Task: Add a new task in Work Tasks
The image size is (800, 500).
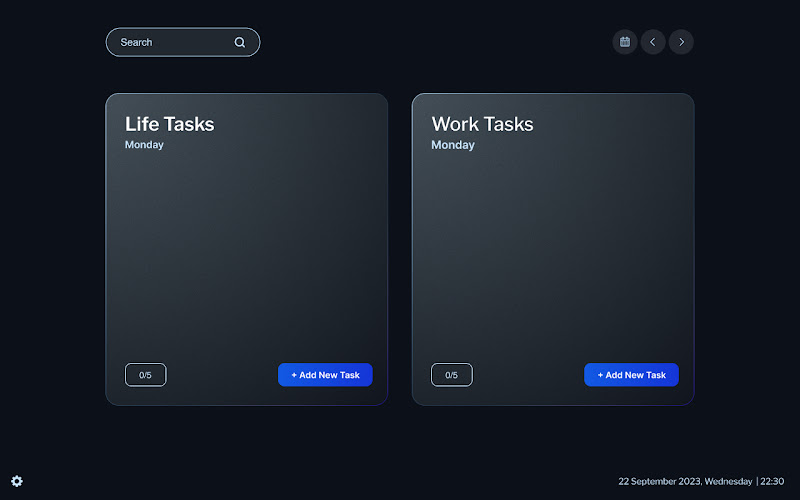Action: (x=631, y=375)
